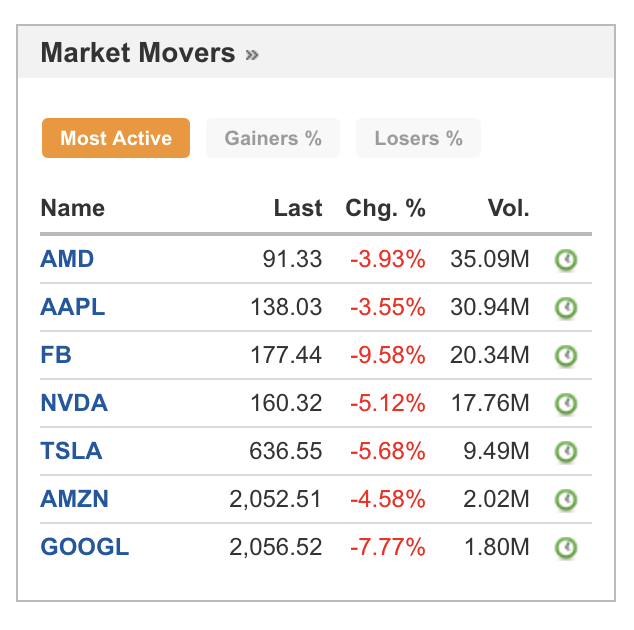Image resolution: width=634 pixels, height=630 pixels.
Task: Click the clock icon in GOOGL row
Action: point(566,548)
